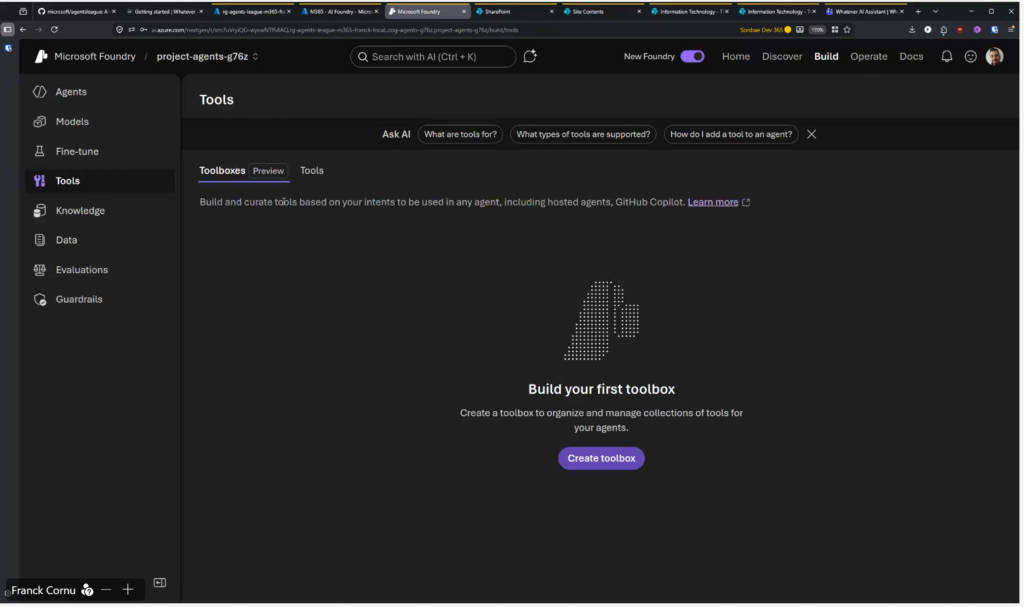Open the feedback smiley icon

(x=970, y=57)
